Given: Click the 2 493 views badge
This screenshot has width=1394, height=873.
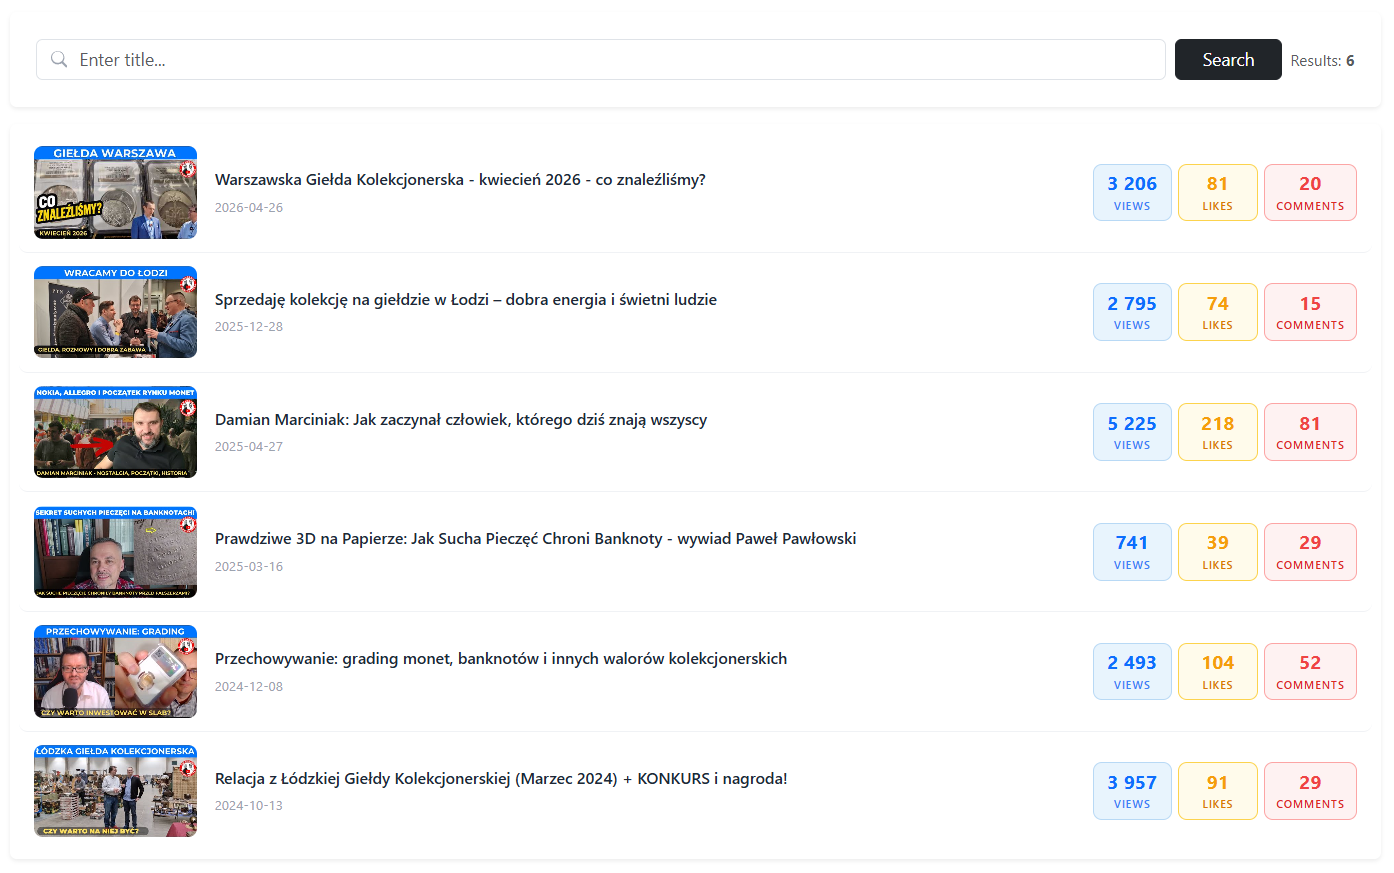Looking at the screenshot, I should [1132, 672].
